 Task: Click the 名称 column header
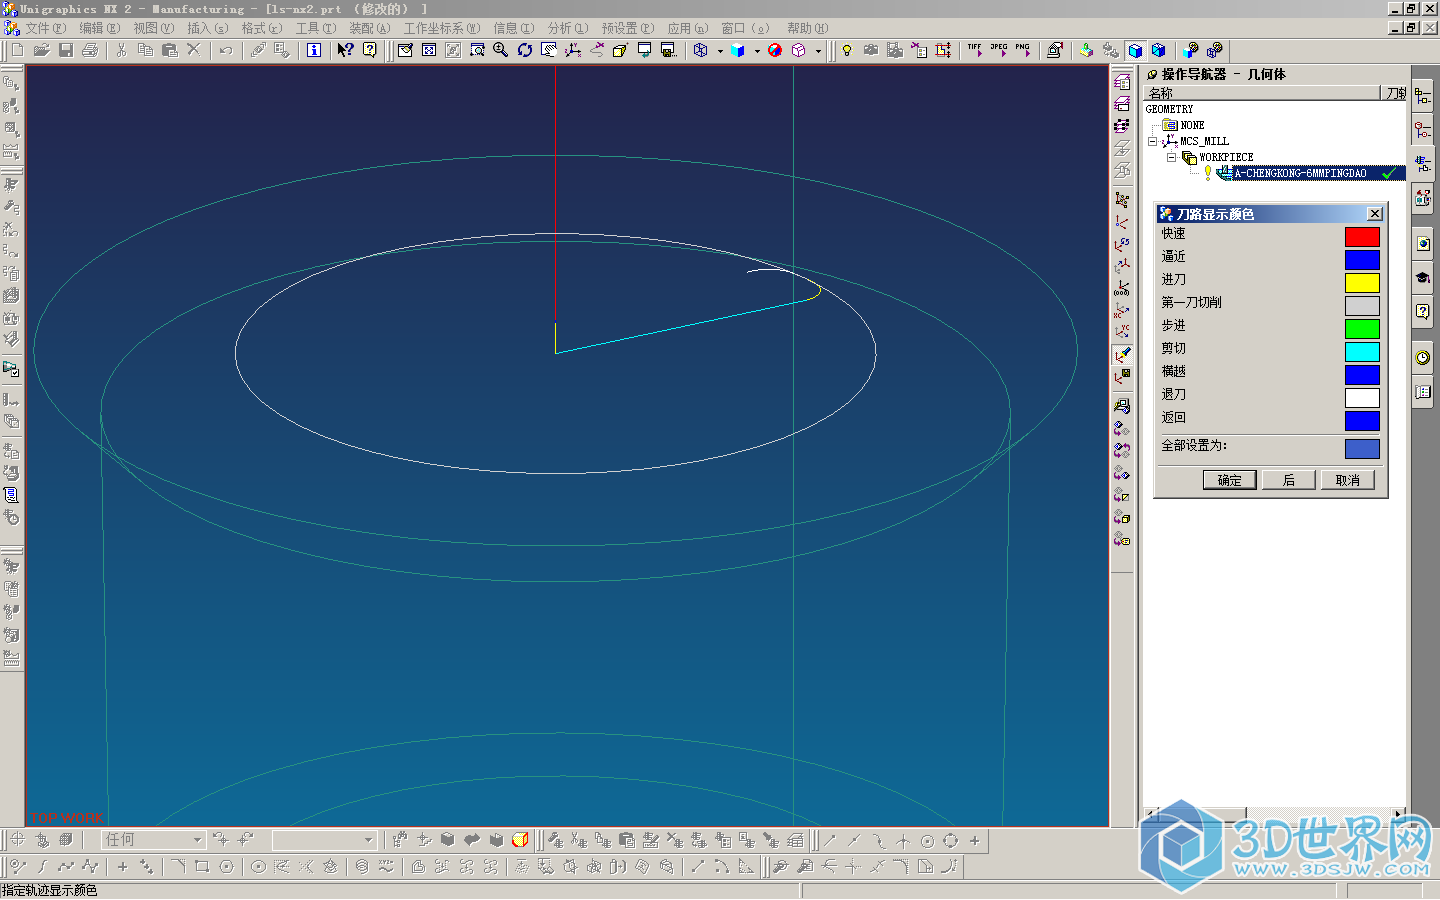pos(1262,93)
